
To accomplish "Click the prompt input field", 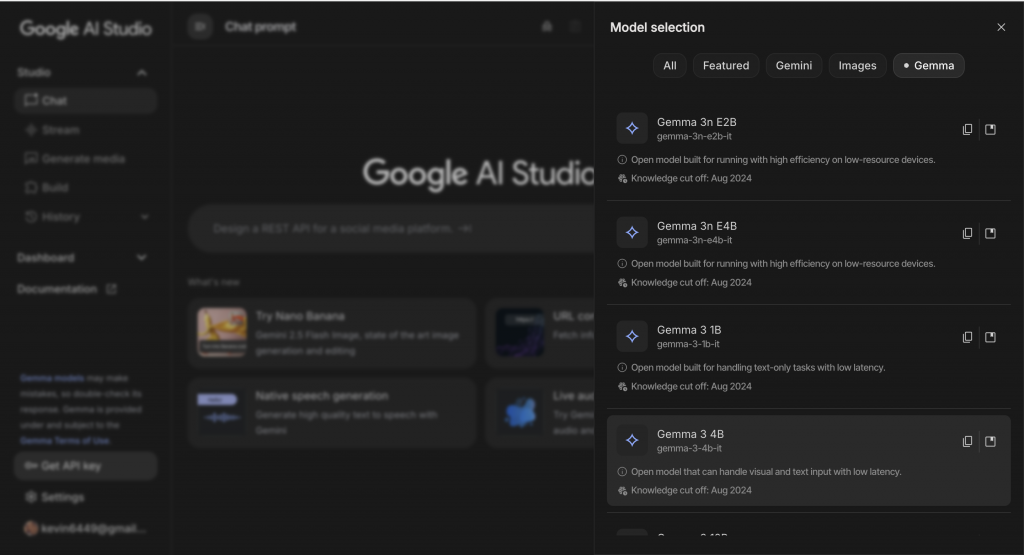I will (392, 229).
